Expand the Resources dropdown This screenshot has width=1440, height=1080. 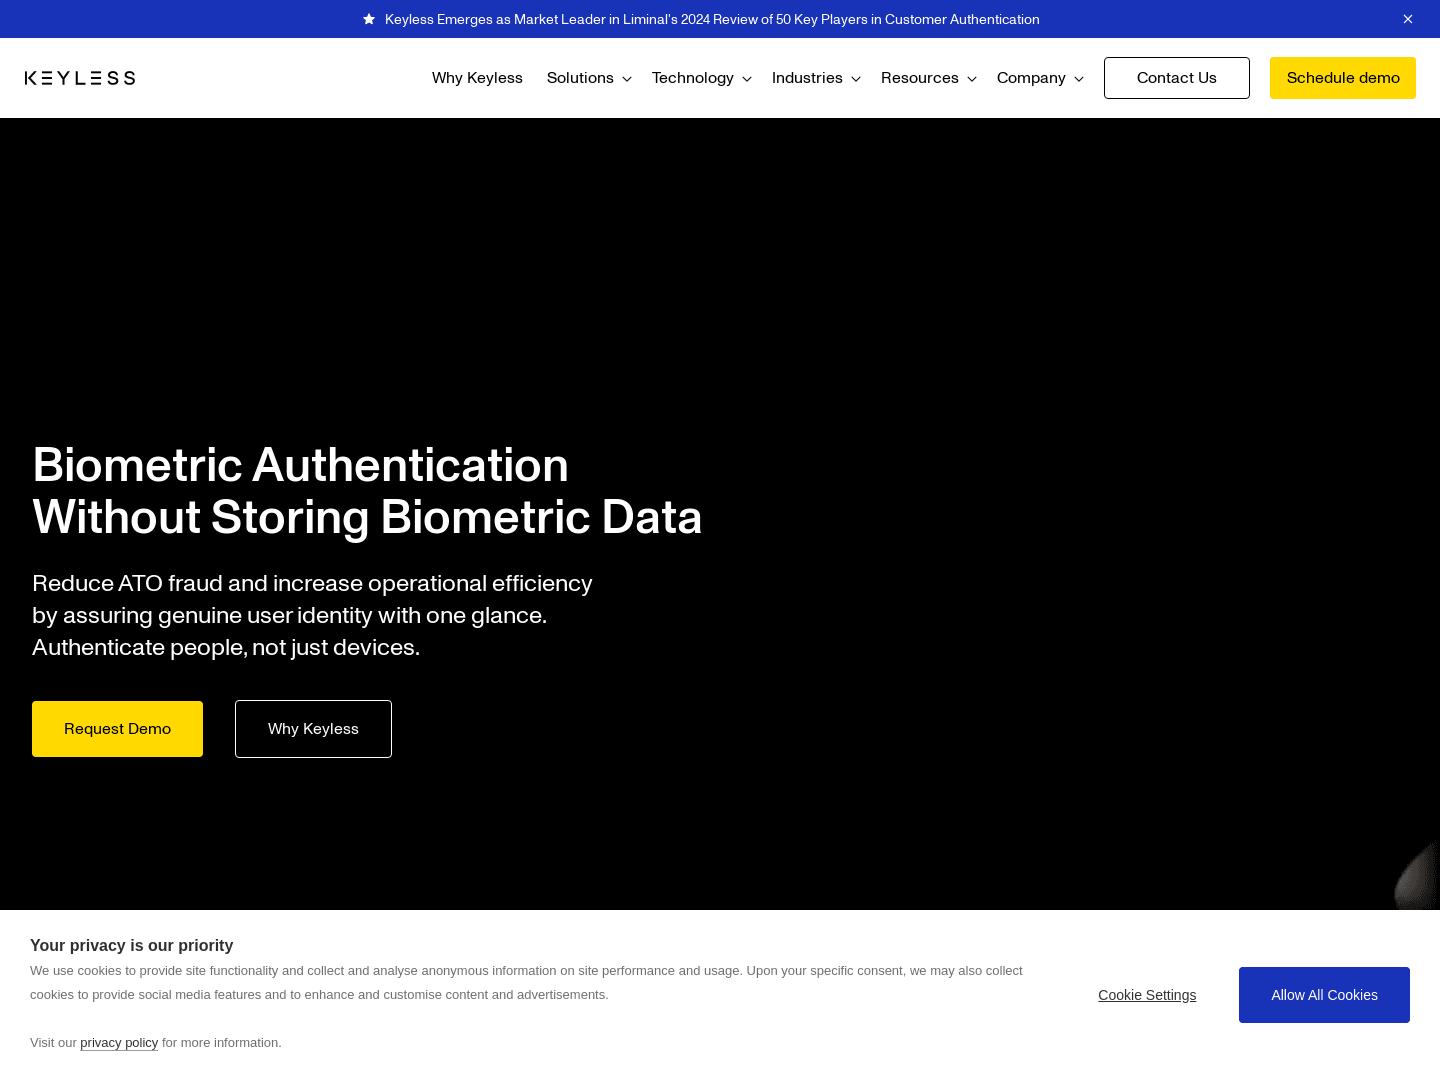click(971, 78)
